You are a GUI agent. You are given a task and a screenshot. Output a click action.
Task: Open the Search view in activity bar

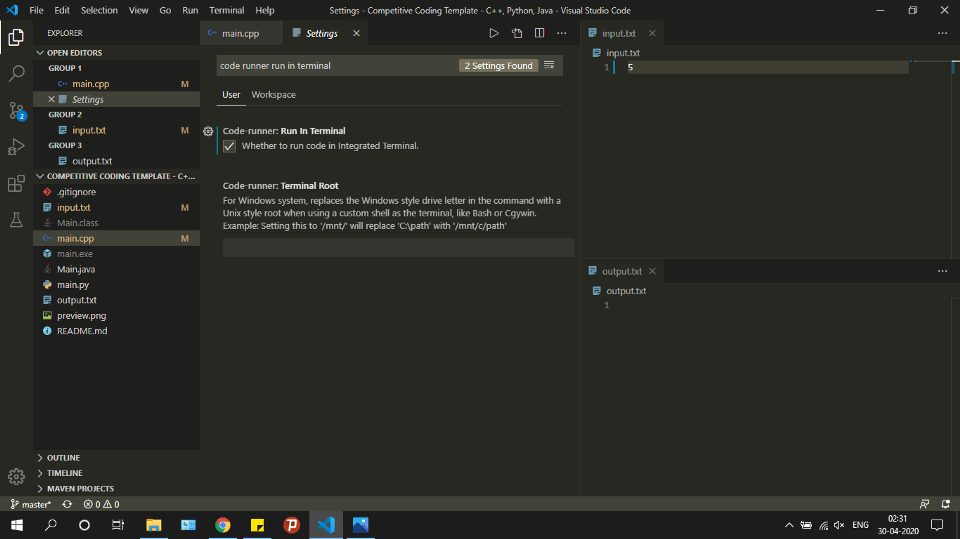(16, 74)
